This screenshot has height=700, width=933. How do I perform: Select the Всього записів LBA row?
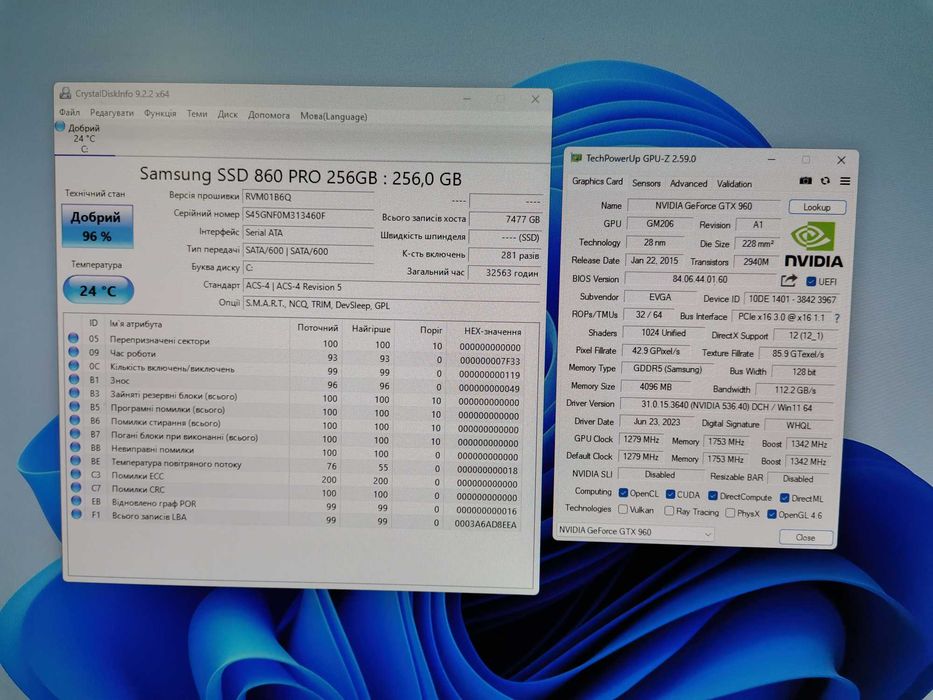point(296,519)
